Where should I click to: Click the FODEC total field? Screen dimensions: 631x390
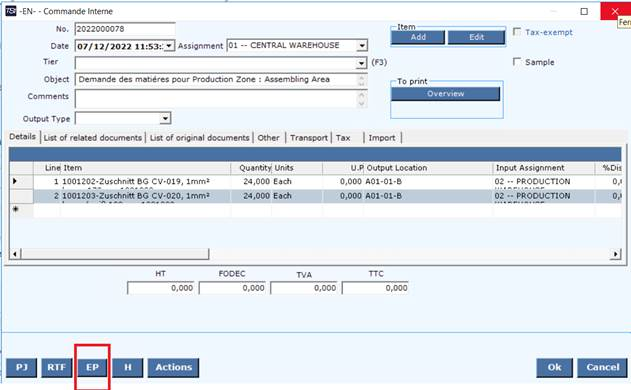point(232,288)
